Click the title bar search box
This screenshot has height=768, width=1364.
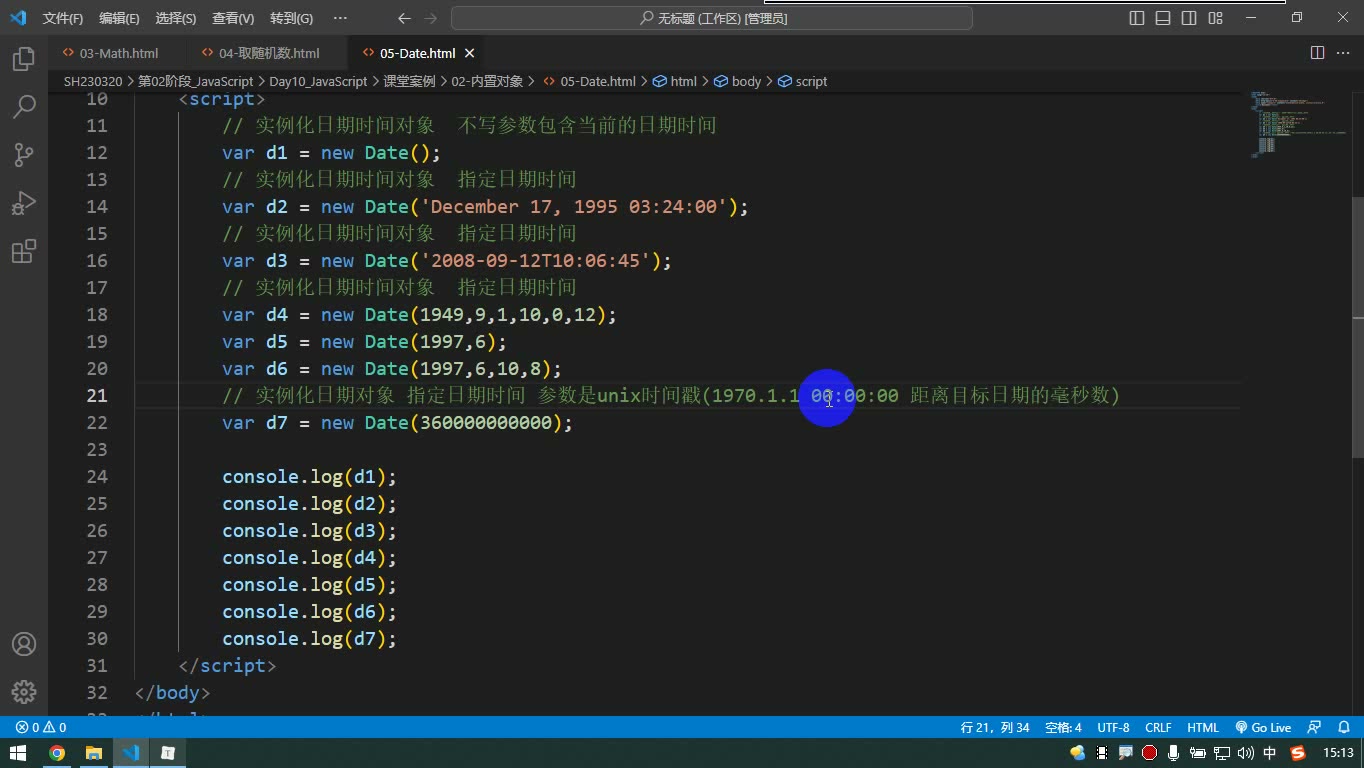tap(712, 18)
